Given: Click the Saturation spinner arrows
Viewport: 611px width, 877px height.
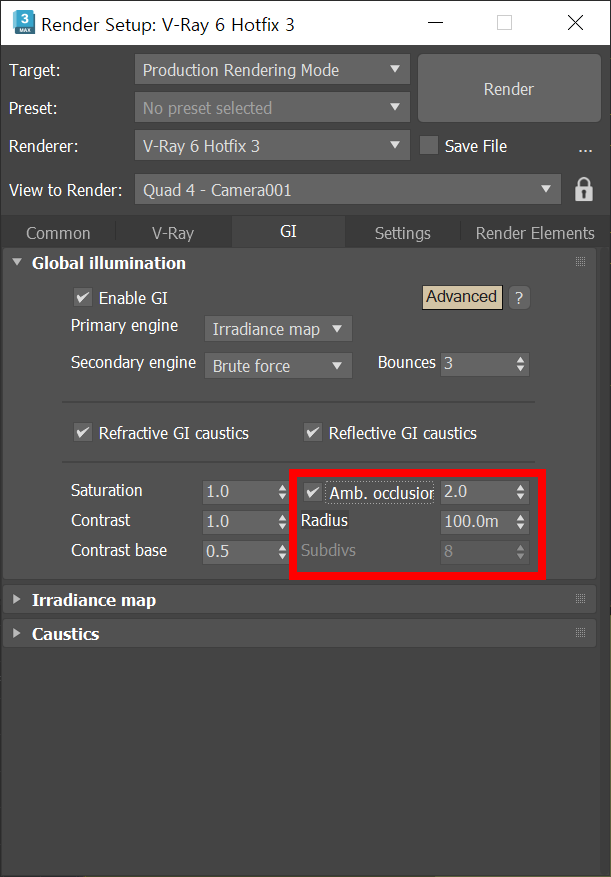Looking at the screenshot, I should (x=283, y=492).
